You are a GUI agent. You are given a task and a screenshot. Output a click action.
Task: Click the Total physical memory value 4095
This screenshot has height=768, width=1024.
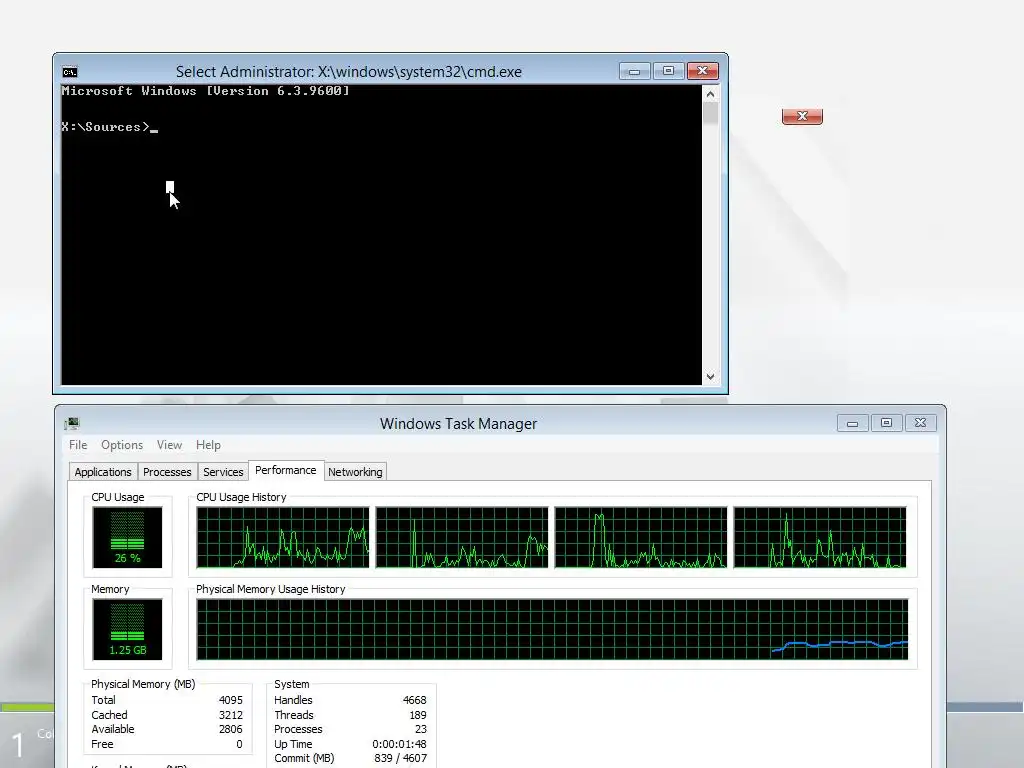231,700
